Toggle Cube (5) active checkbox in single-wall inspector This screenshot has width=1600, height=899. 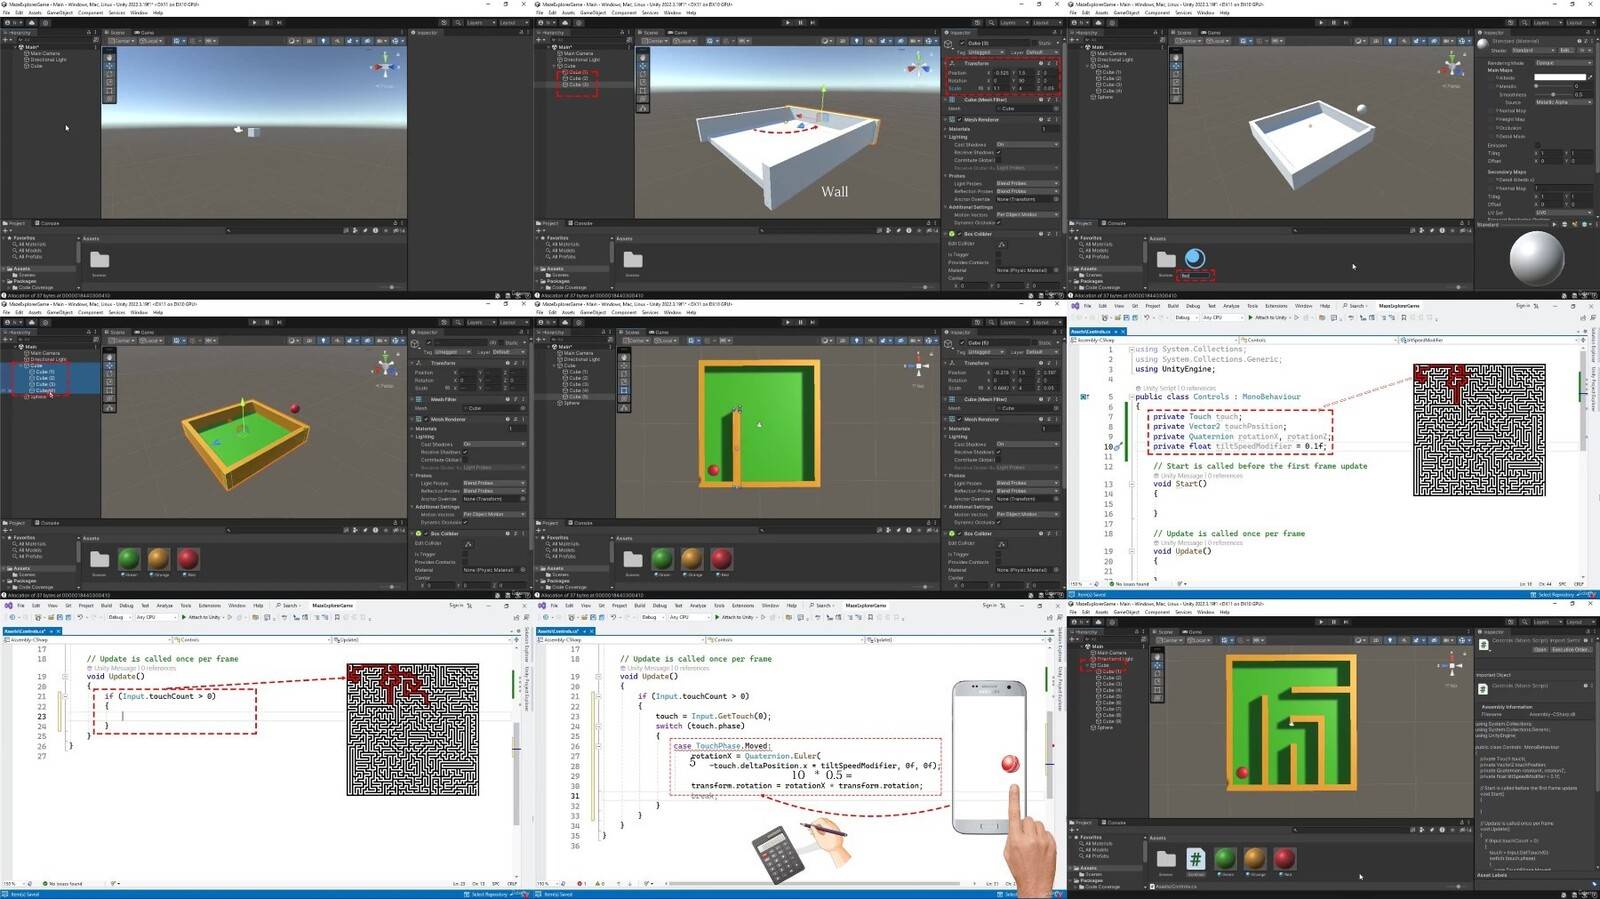[962, 342]
